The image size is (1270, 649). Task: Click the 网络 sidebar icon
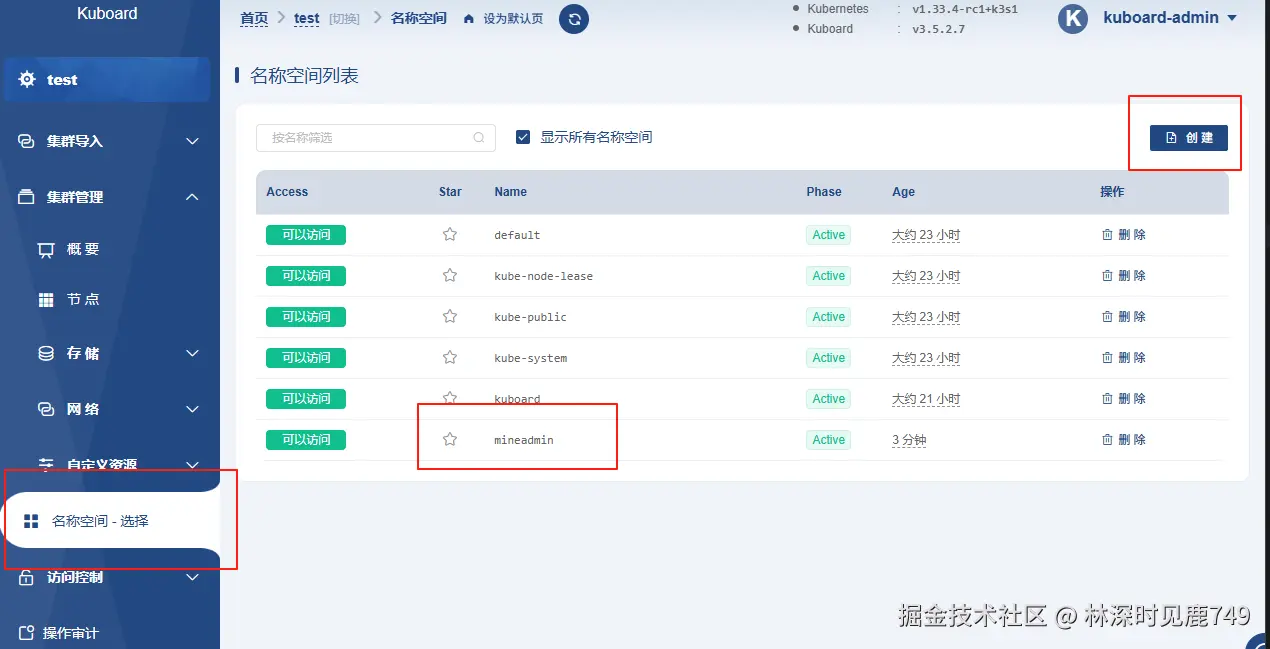(46, 409)
